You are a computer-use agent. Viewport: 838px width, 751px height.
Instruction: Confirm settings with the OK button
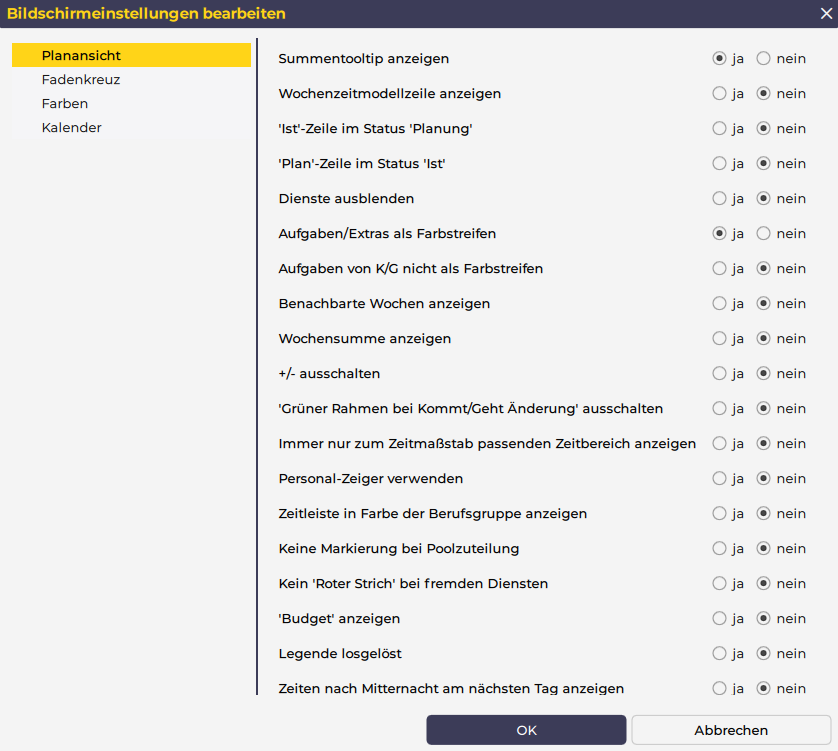click(526, 730)
